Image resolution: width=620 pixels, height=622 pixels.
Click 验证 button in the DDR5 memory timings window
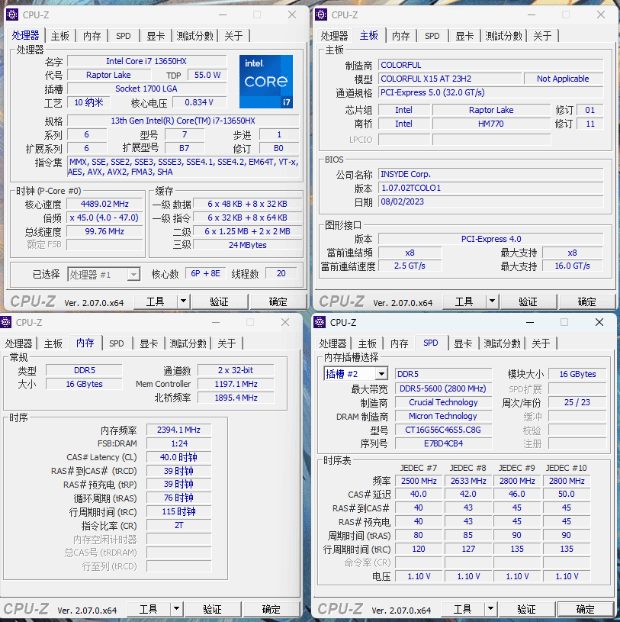pos(213,609)
